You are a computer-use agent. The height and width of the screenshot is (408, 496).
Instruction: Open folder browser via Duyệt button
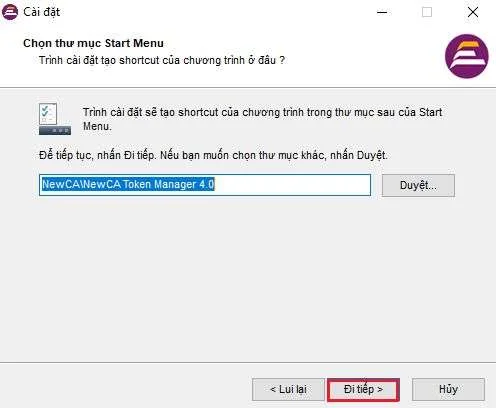coord(418,185)
